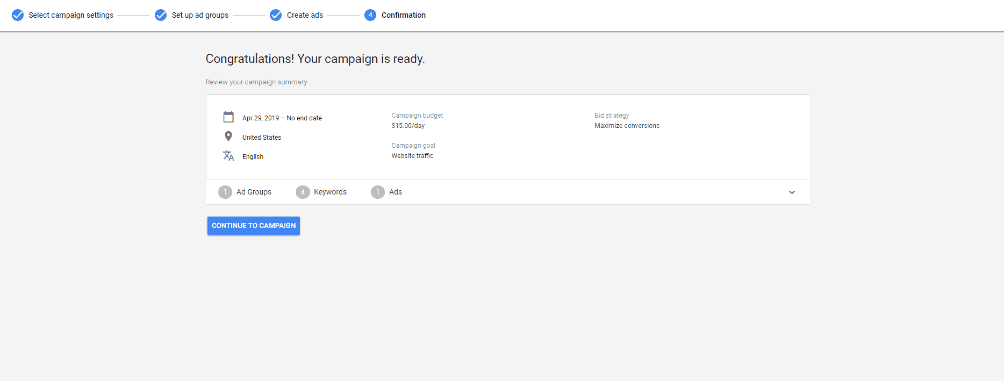Click the calendar date icon

click(228, 117)
